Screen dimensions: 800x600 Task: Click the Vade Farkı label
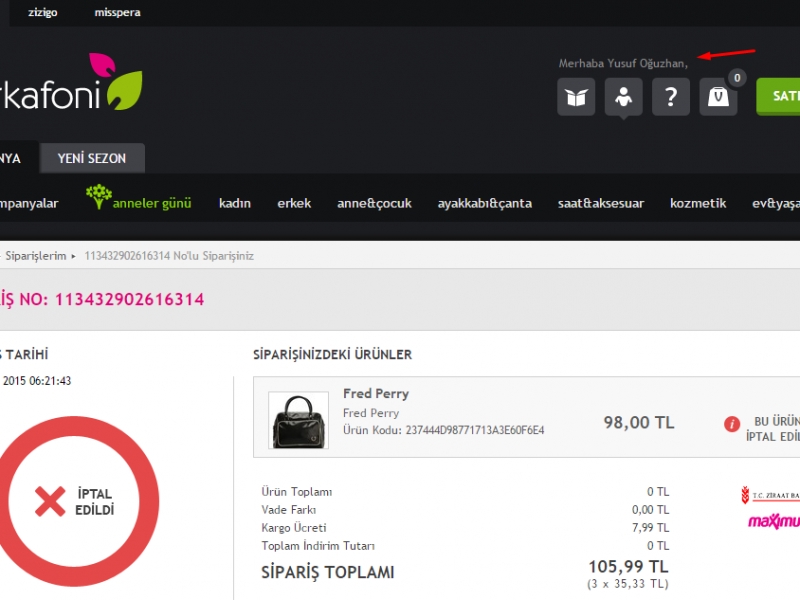289,510
